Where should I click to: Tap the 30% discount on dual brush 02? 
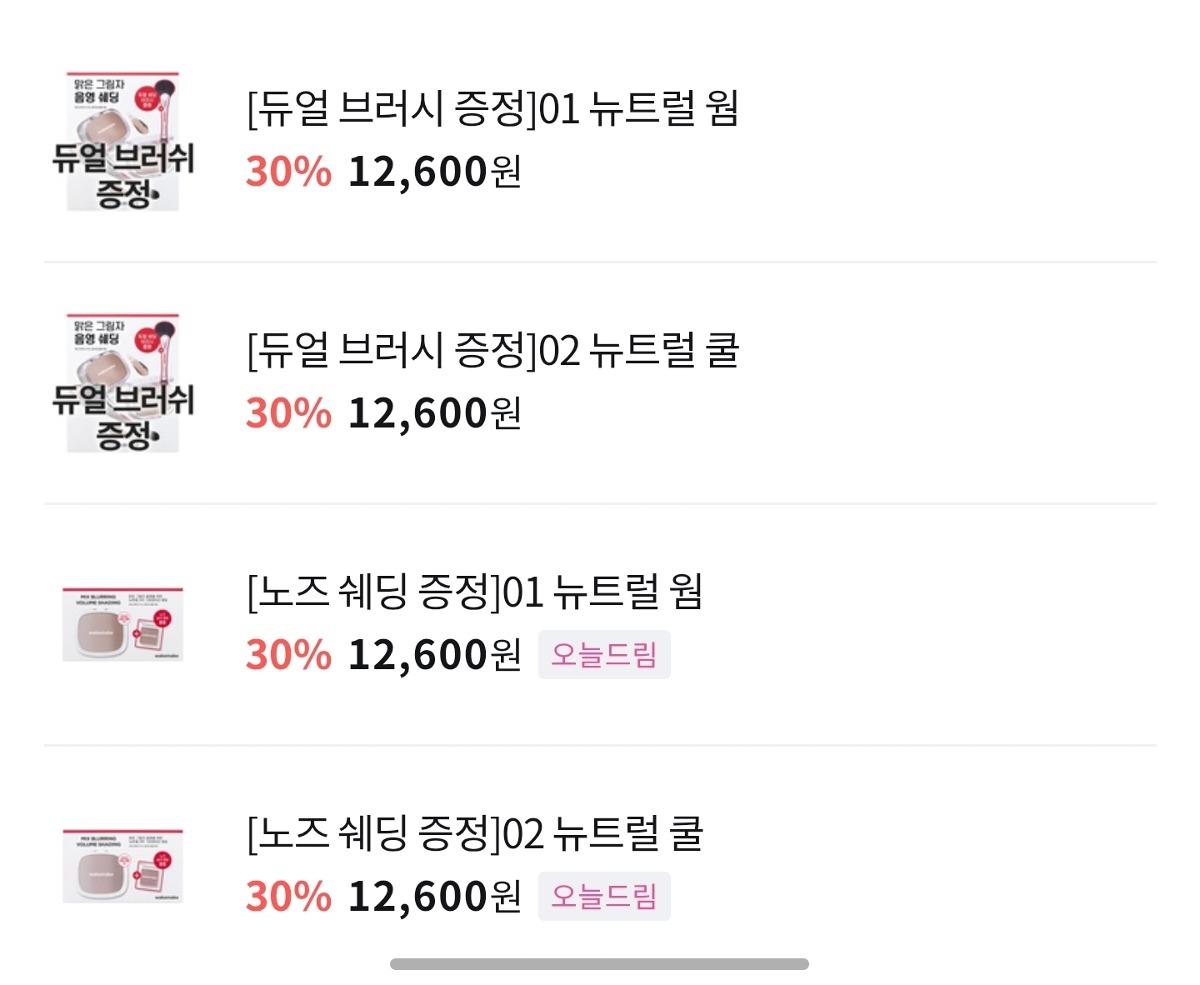(288, 413)
